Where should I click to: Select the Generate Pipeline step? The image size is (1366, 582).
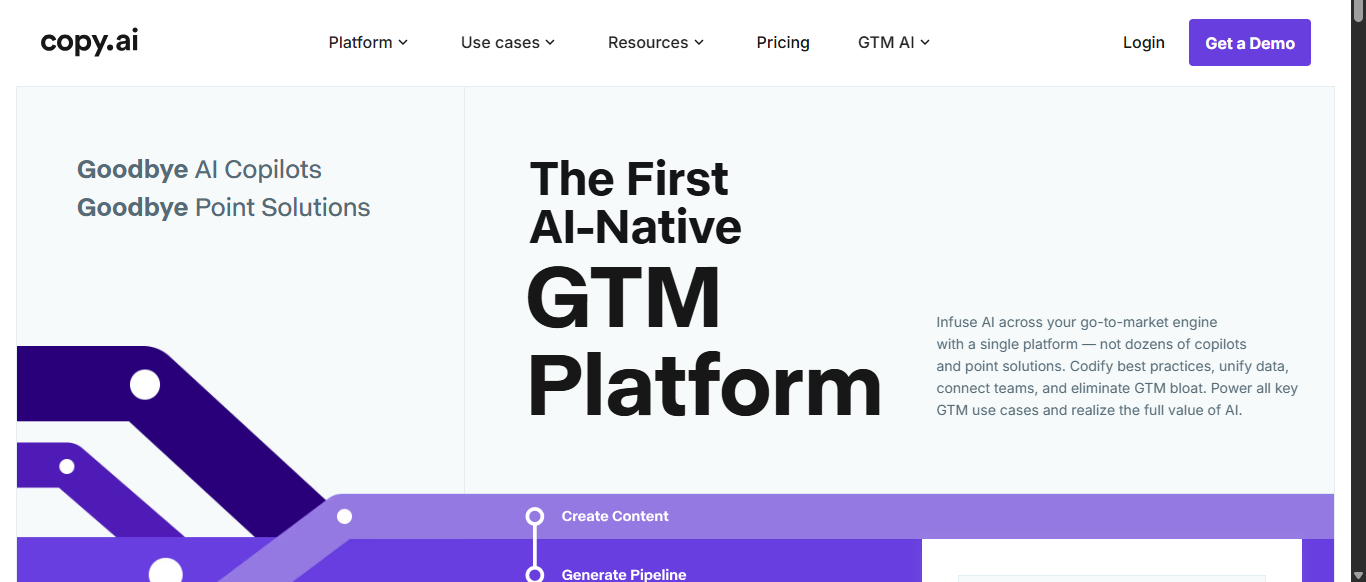(624, 574)
